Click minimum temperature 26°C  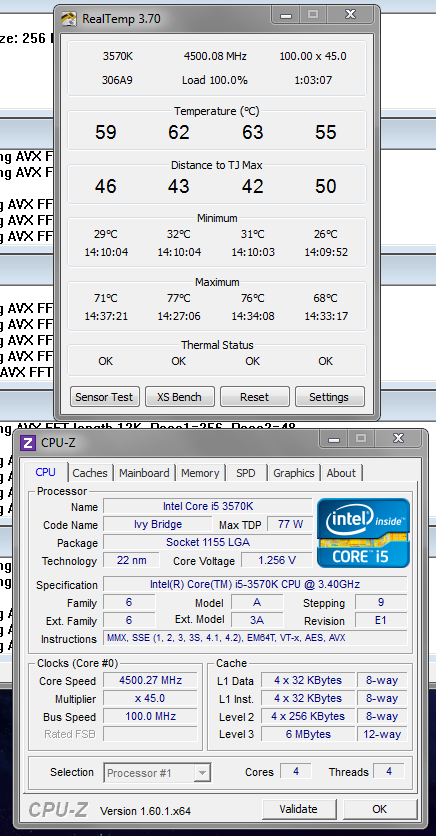(326, 234)
